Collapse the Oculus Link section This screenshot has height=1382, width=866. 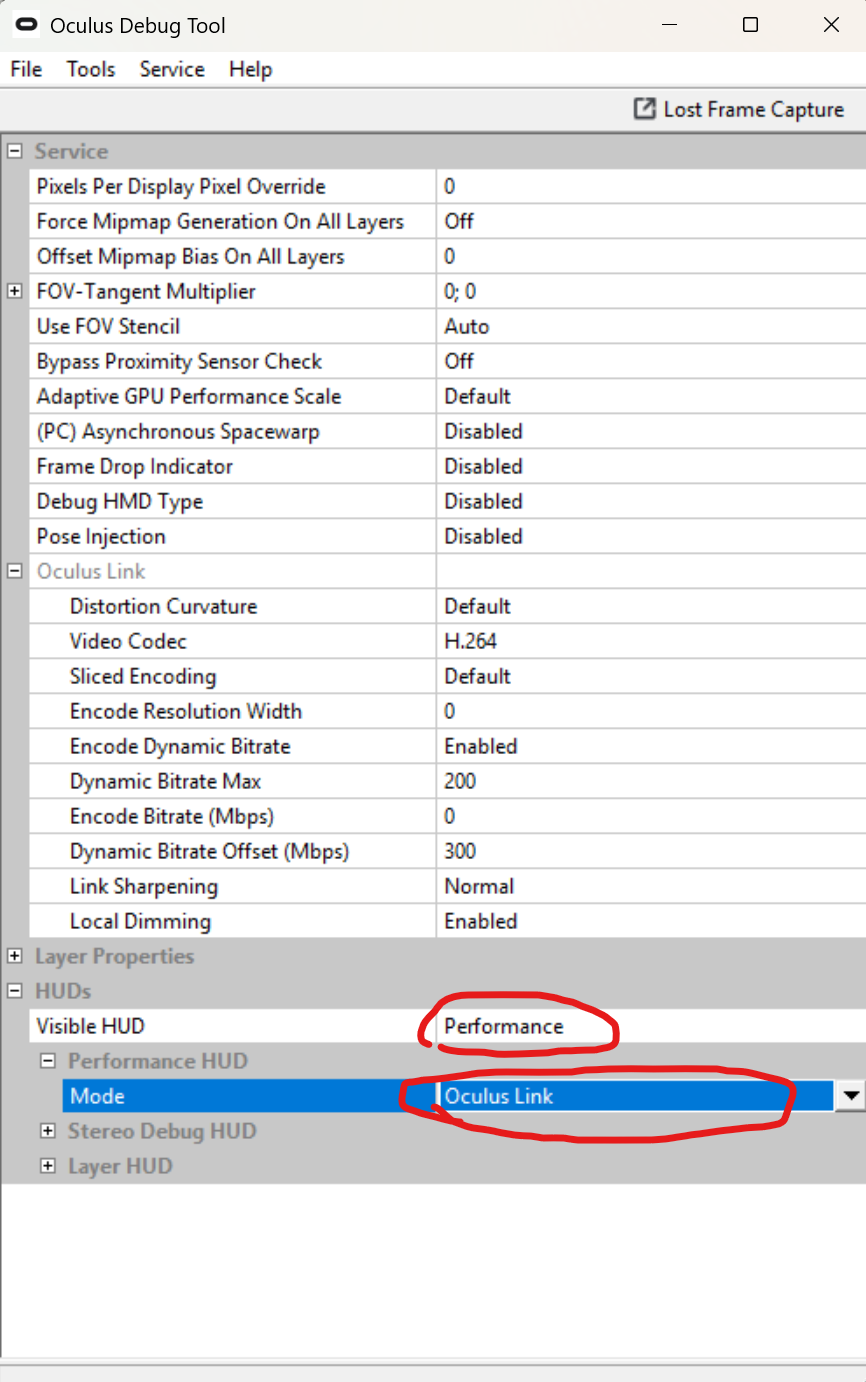tap(15, 571)
